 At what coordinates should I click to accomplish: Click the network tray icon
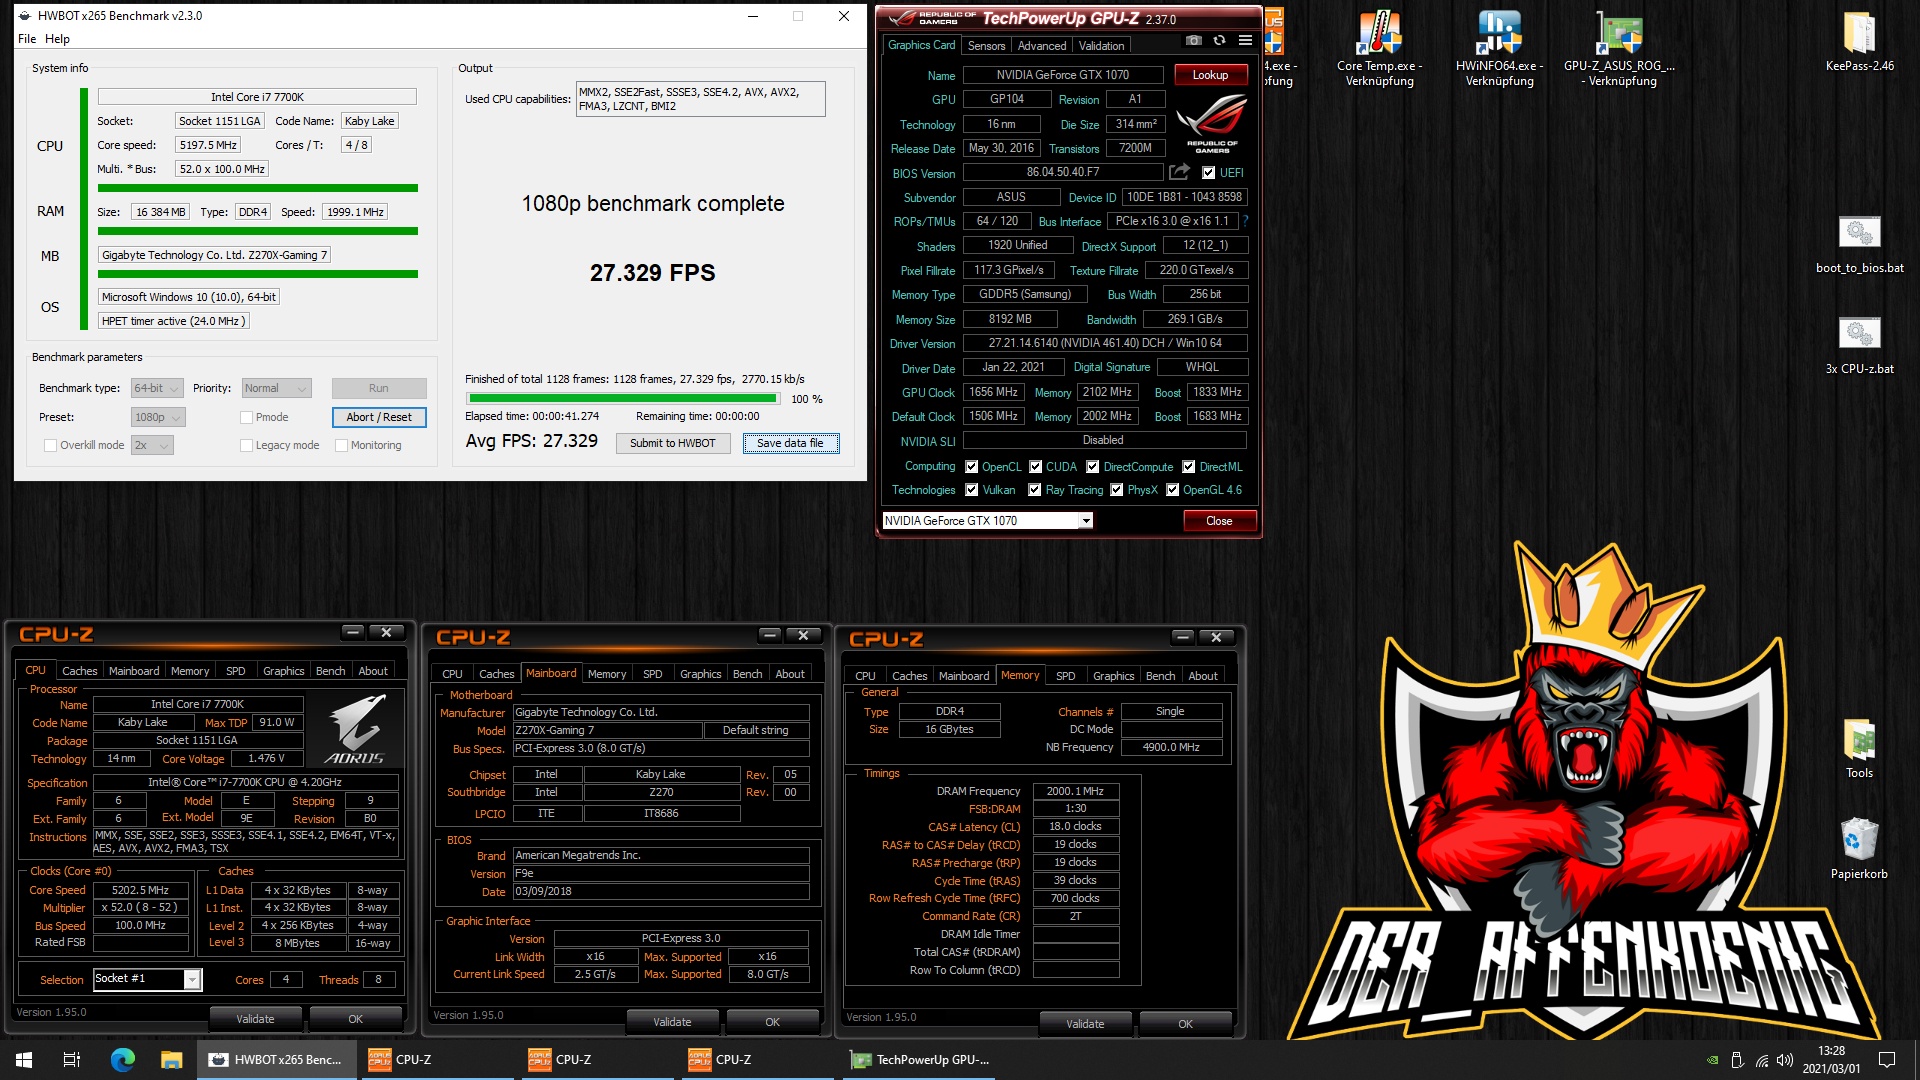[1761, 1060]
